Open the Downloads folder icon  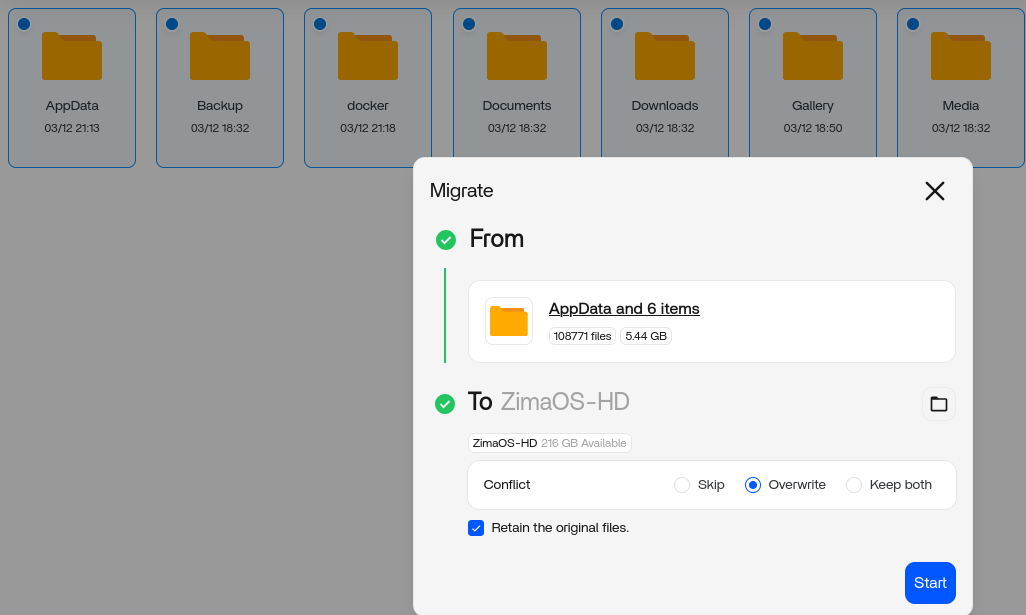pos(665,56)
